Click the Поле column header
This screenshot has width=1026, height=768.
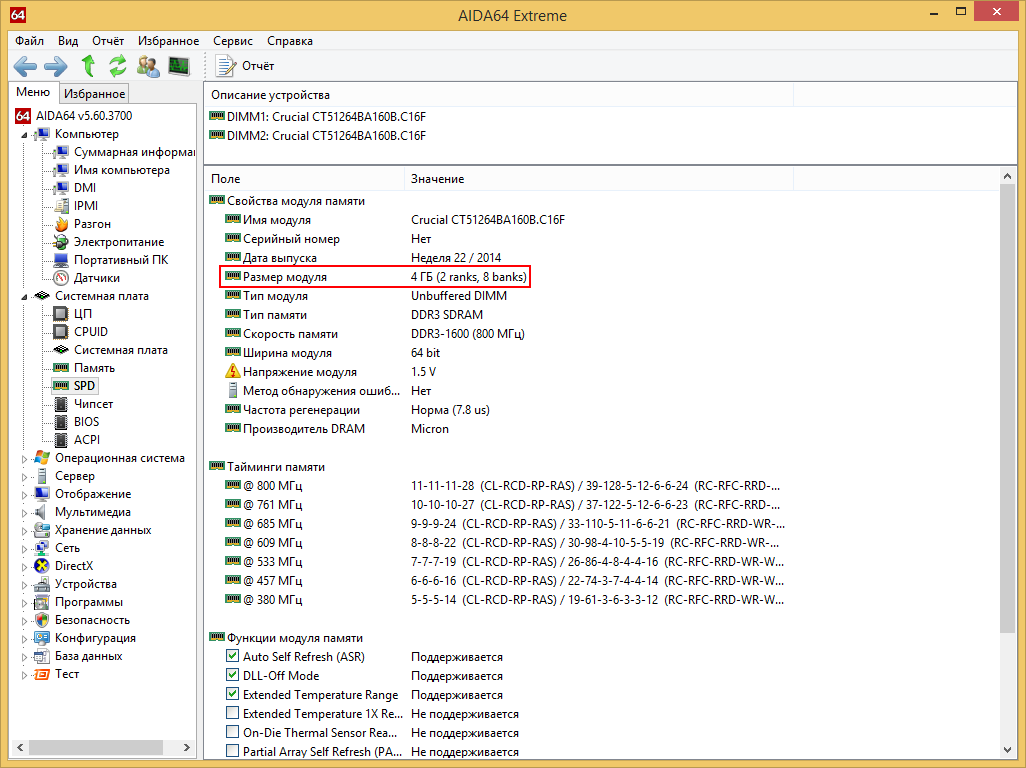point(305,179)
